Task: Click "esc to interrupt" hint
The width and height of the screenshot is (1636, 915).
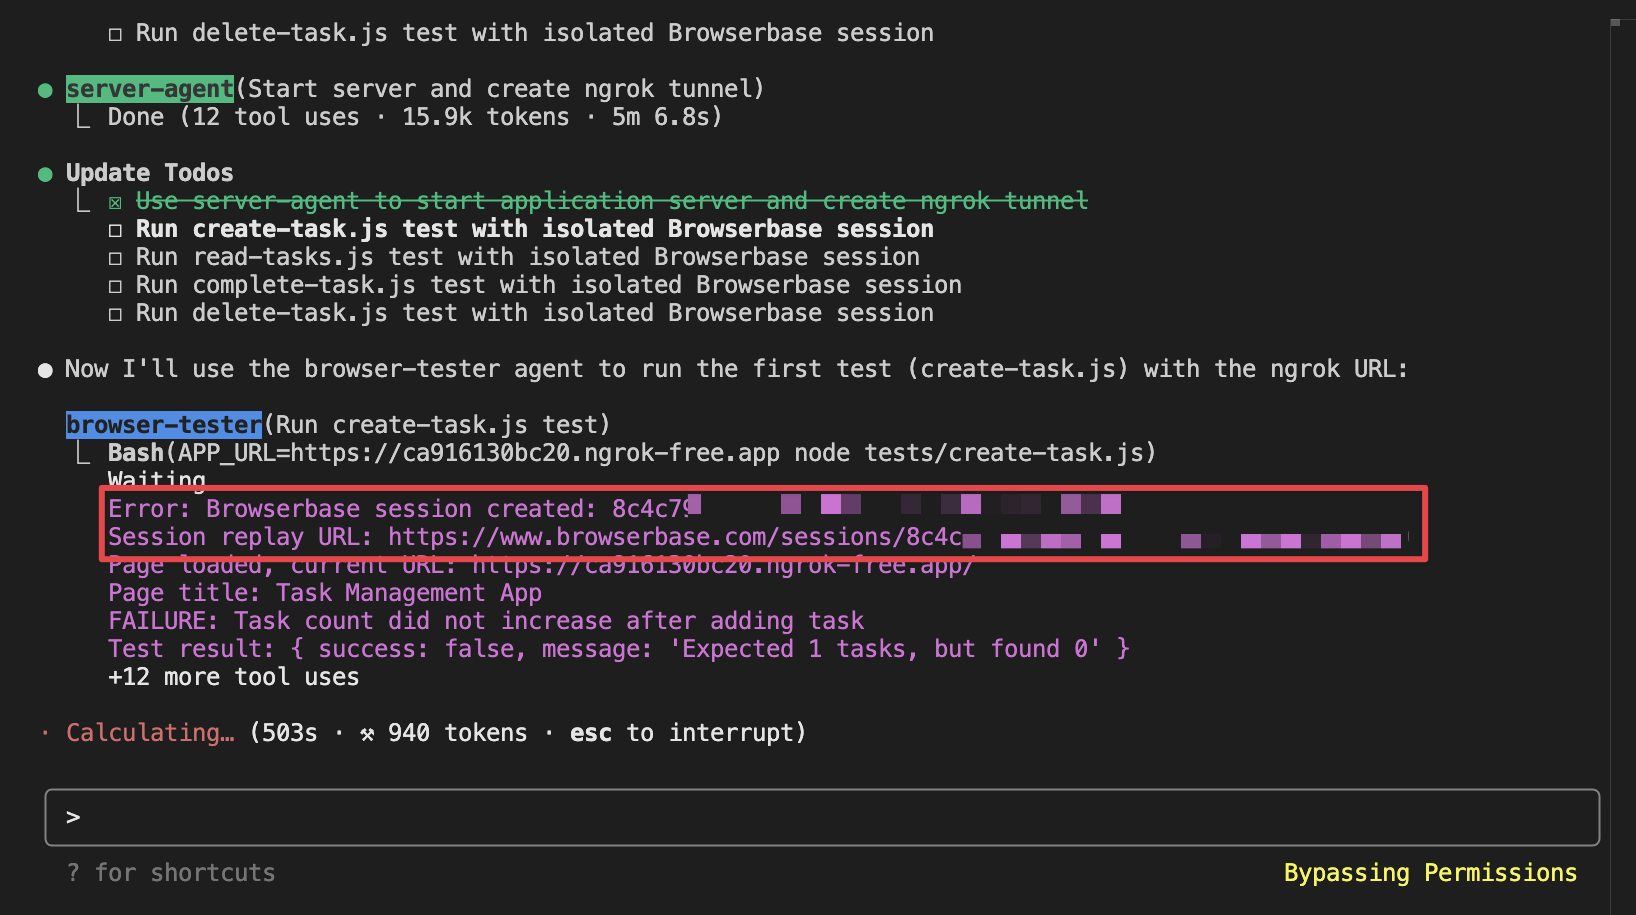Action: (x=688, y=733)
